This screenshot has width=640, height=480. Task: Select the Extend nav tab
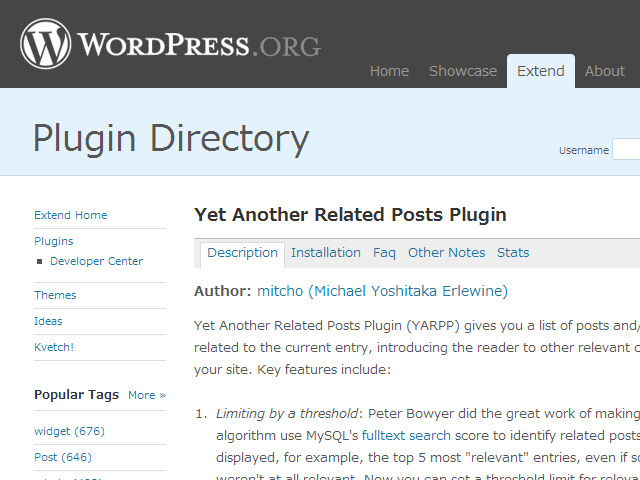pyautogui.click(x=541, y=71)
